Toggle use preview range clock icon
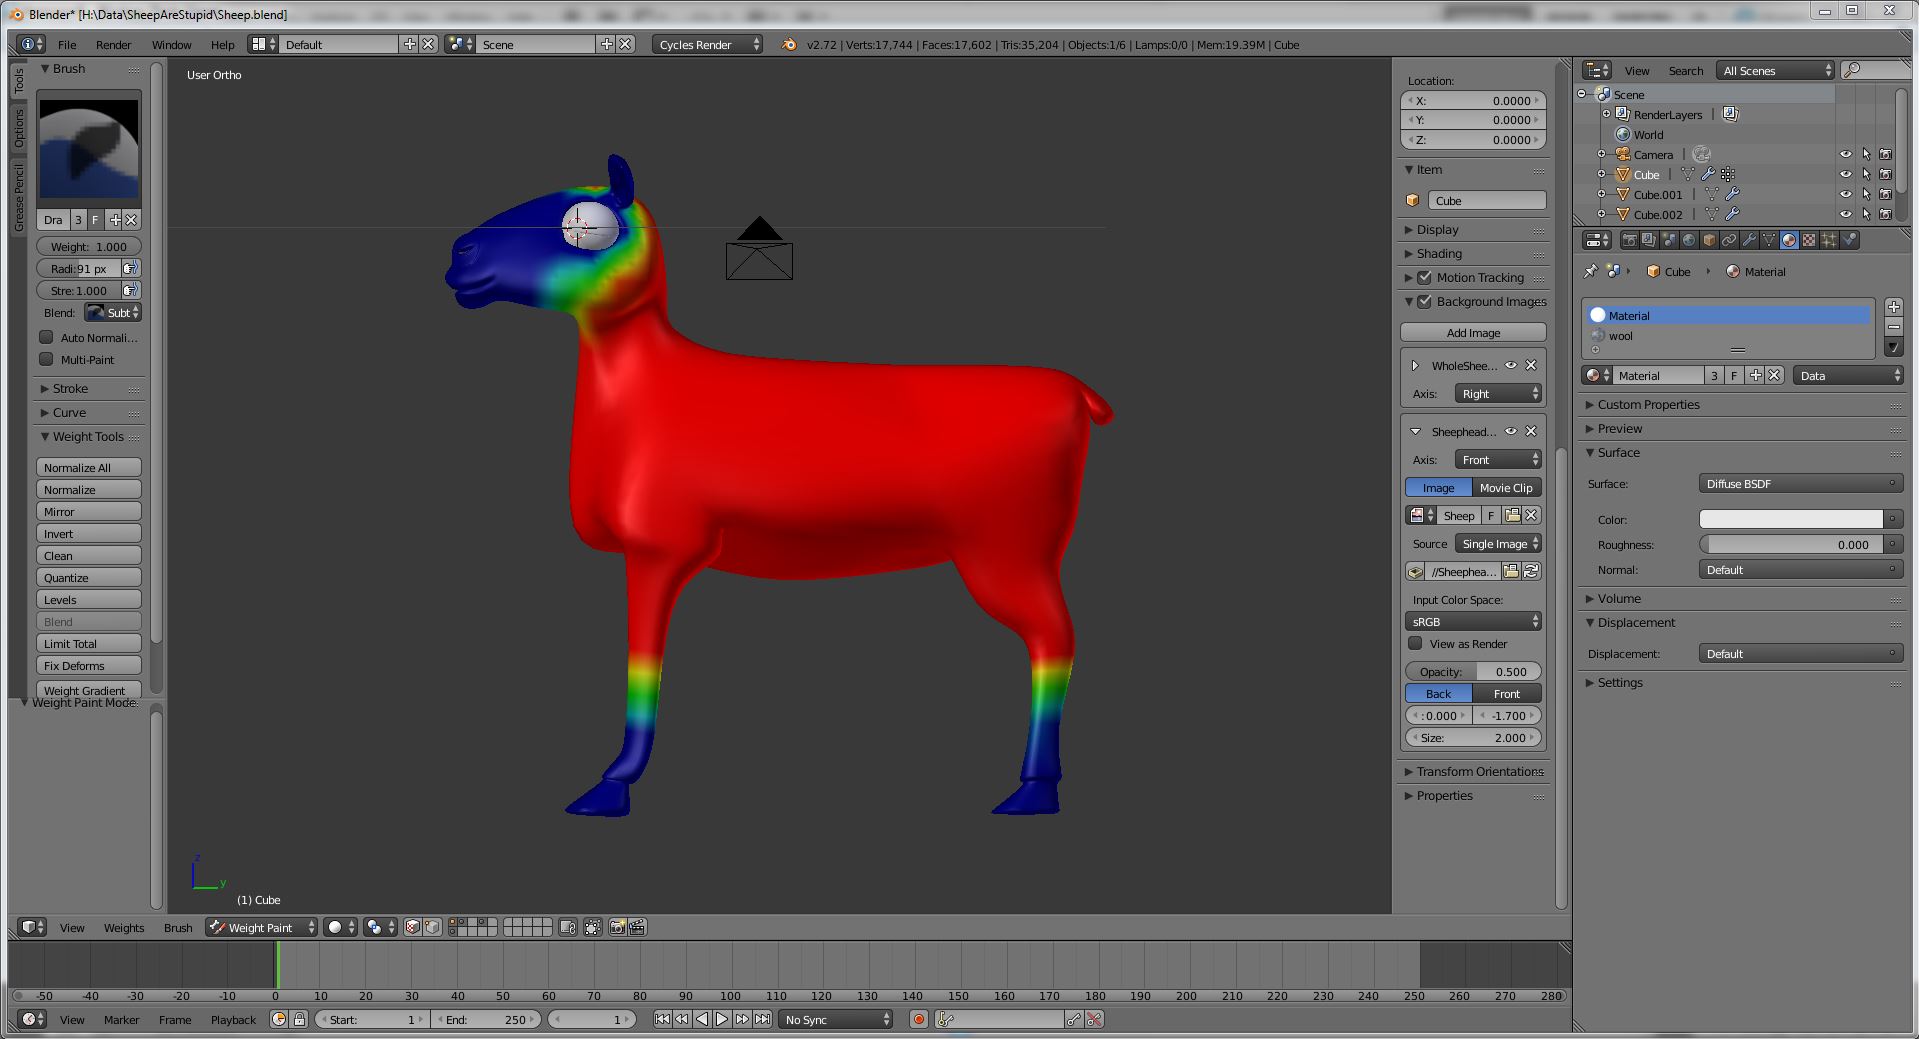This screenshot has height=1039, width=1919. click(279, 1019)
